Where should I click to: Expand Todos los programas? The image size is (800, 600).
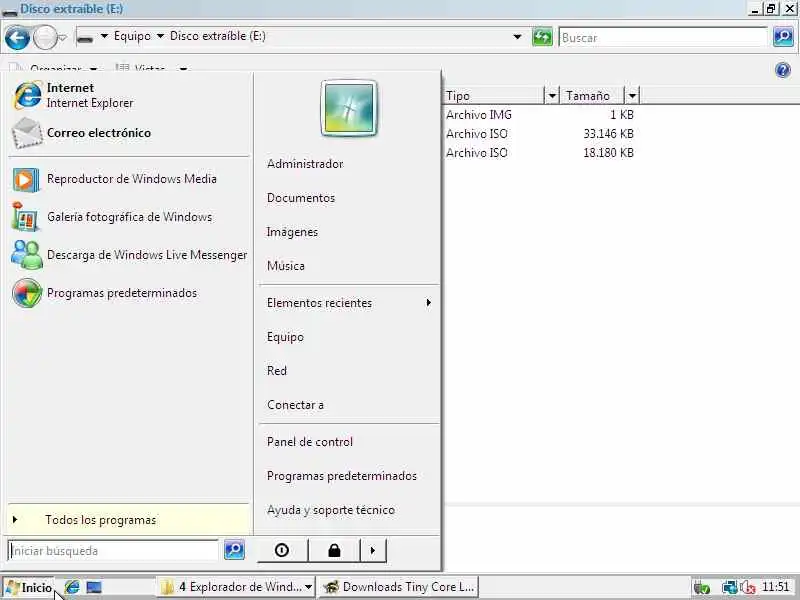click(x=129, y=520)
